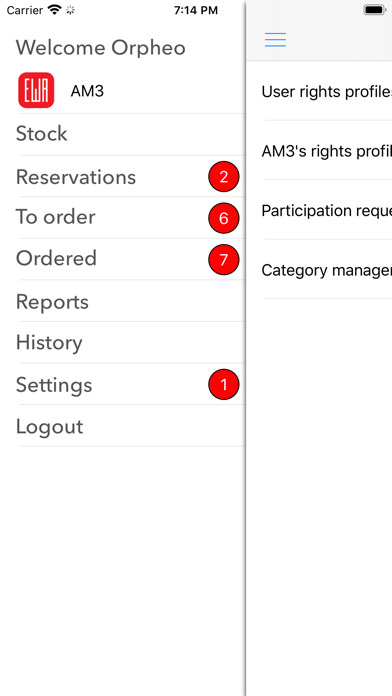Open the Stock menu item
This screenshot has width=392, height=696.
[x=123, y=134]
